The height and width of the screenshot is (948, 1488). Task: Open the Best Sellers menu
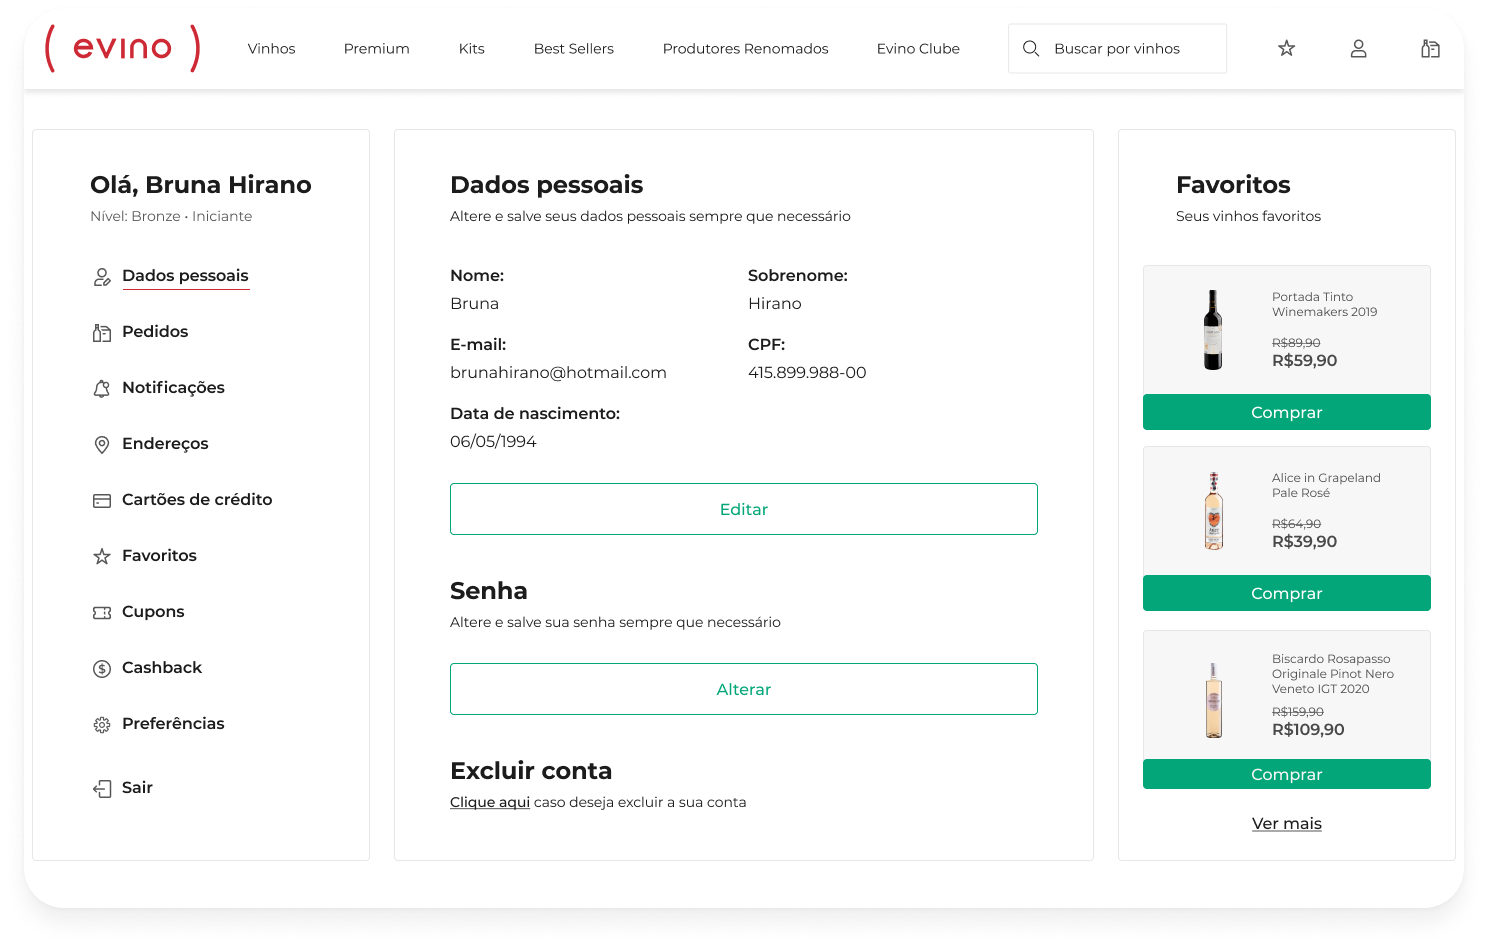click(x=574, y=48)
